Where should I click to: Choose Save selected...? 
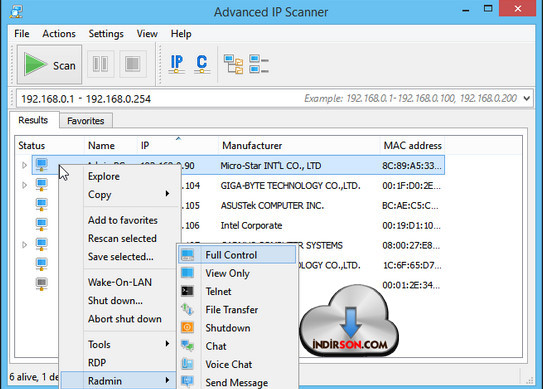coord(121,257)
